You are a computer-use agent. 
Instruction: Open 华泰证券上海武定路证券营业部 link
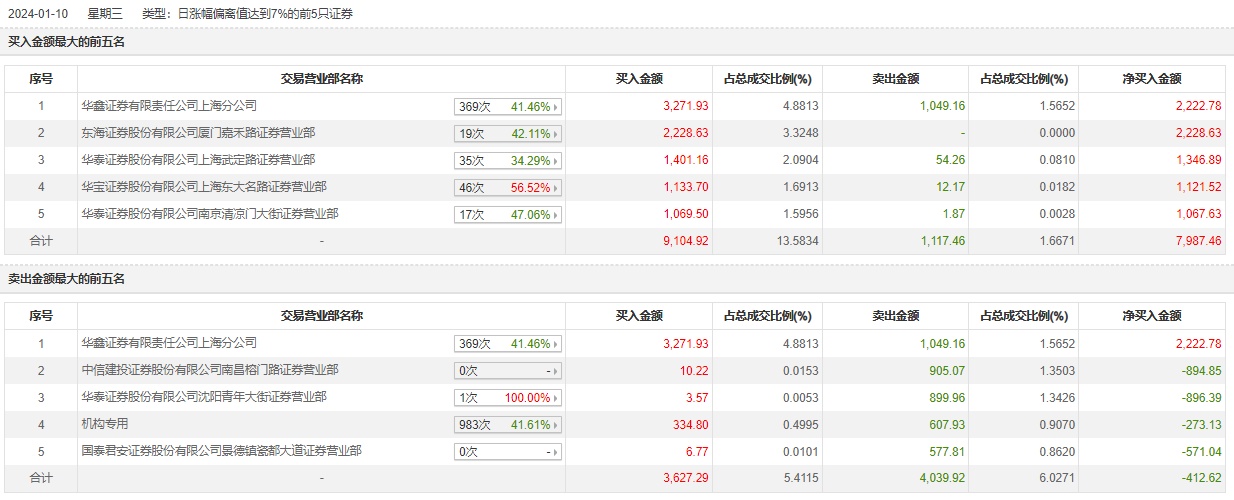198,160
